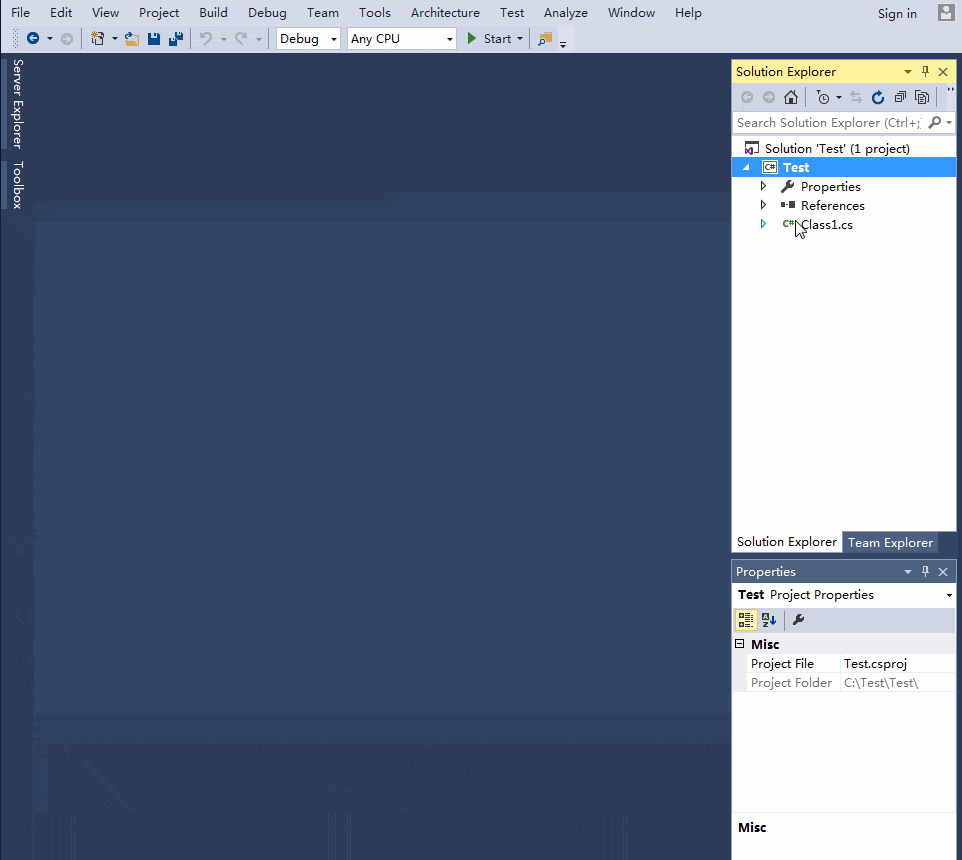Click the Sync with Active Document icon
The height and width of the screenshot is (860, 962).
tap(856, 97)
